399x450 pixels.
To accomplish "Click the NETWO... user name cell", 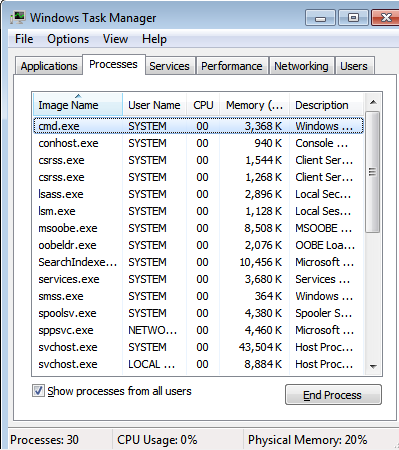I will (153, 330).
